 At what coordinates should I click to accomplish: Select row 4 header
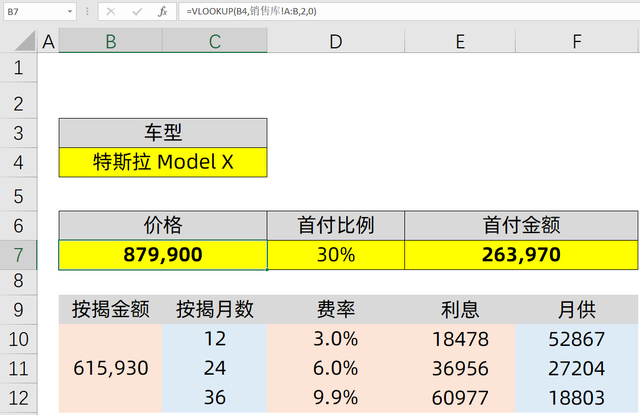click(18, 162)
